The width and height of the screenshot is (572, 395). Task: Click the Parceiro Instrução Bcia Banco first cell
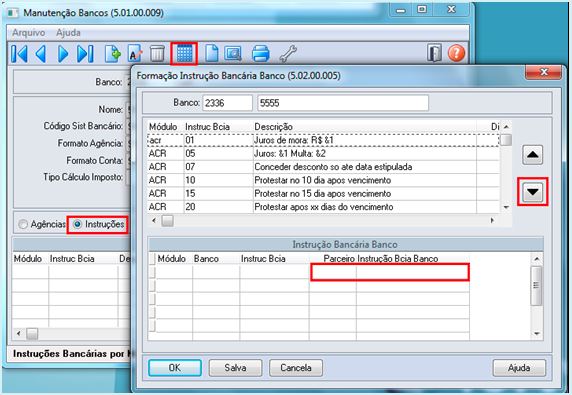(390, 272)
